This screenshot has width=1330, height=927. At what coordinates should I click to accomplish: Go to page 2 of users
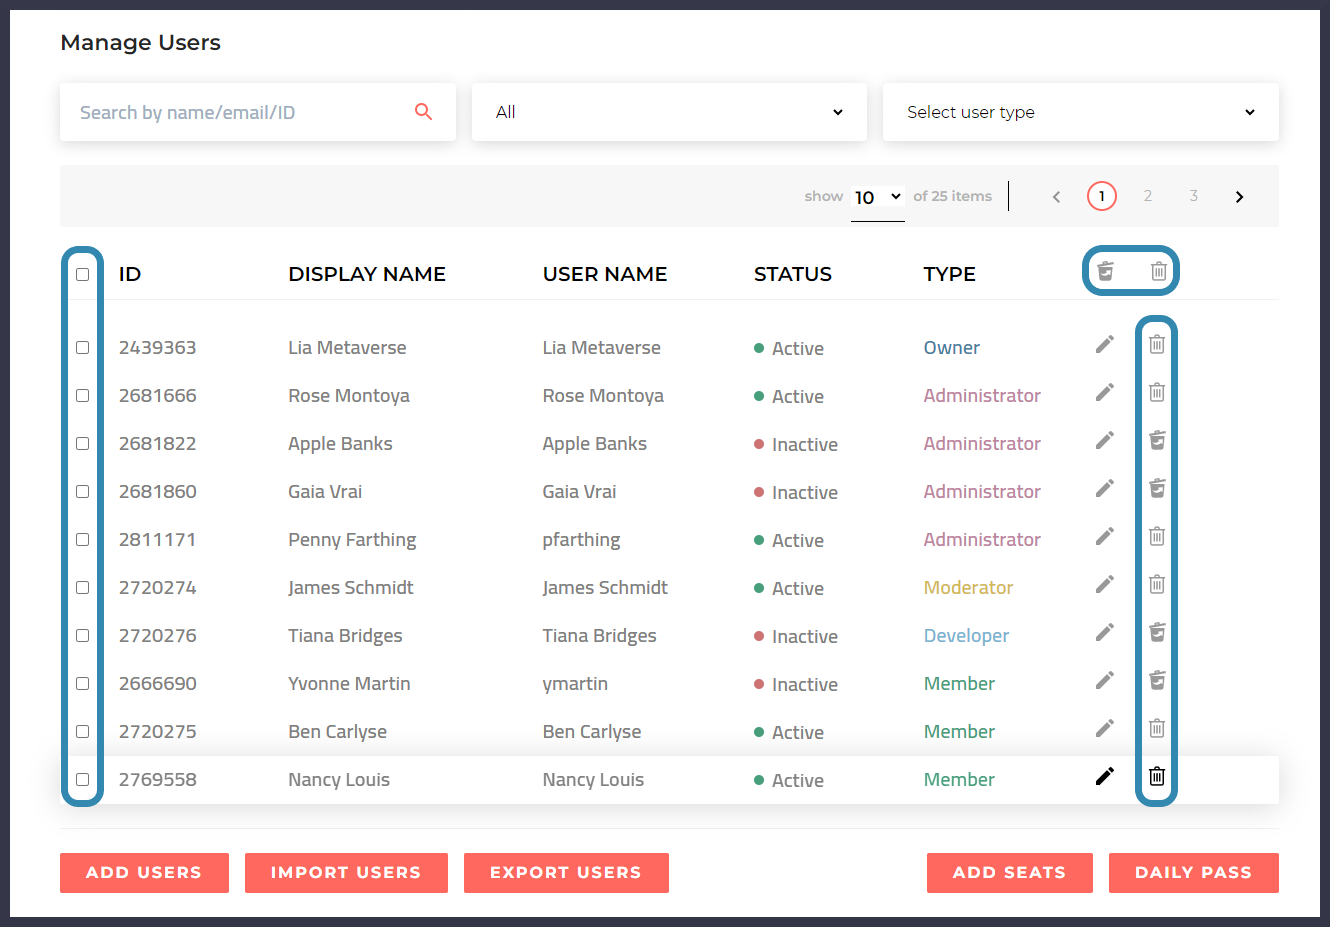pos(1147,196)
